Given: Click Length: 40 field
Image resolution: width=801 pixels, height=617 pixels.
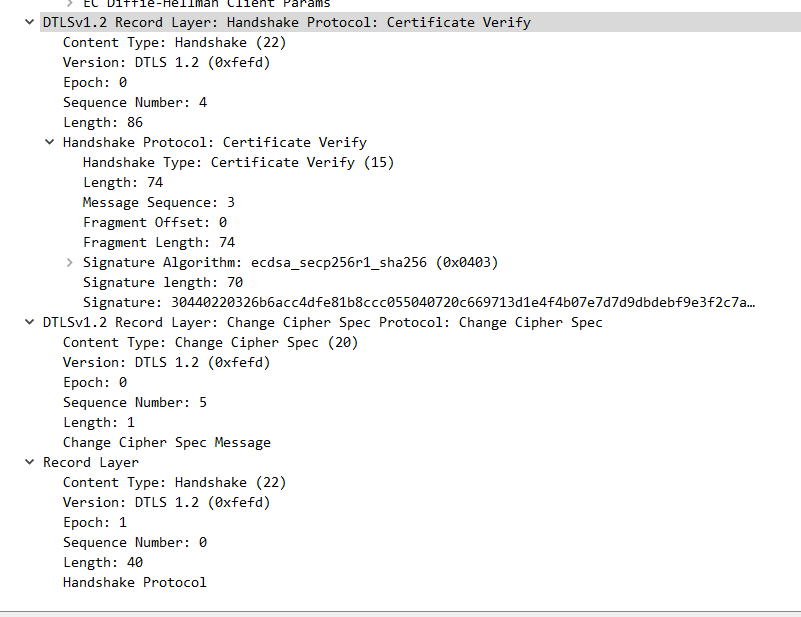Looking at the screenshot, I should click(x=102, y=562).
